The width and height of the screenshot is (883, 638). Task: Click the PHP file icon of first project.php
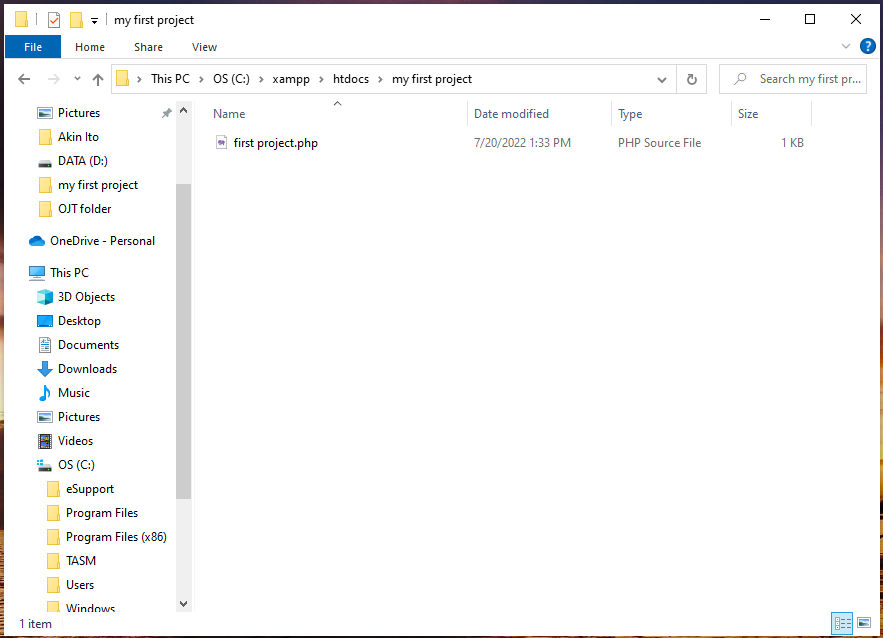click(x=221, y=142)
